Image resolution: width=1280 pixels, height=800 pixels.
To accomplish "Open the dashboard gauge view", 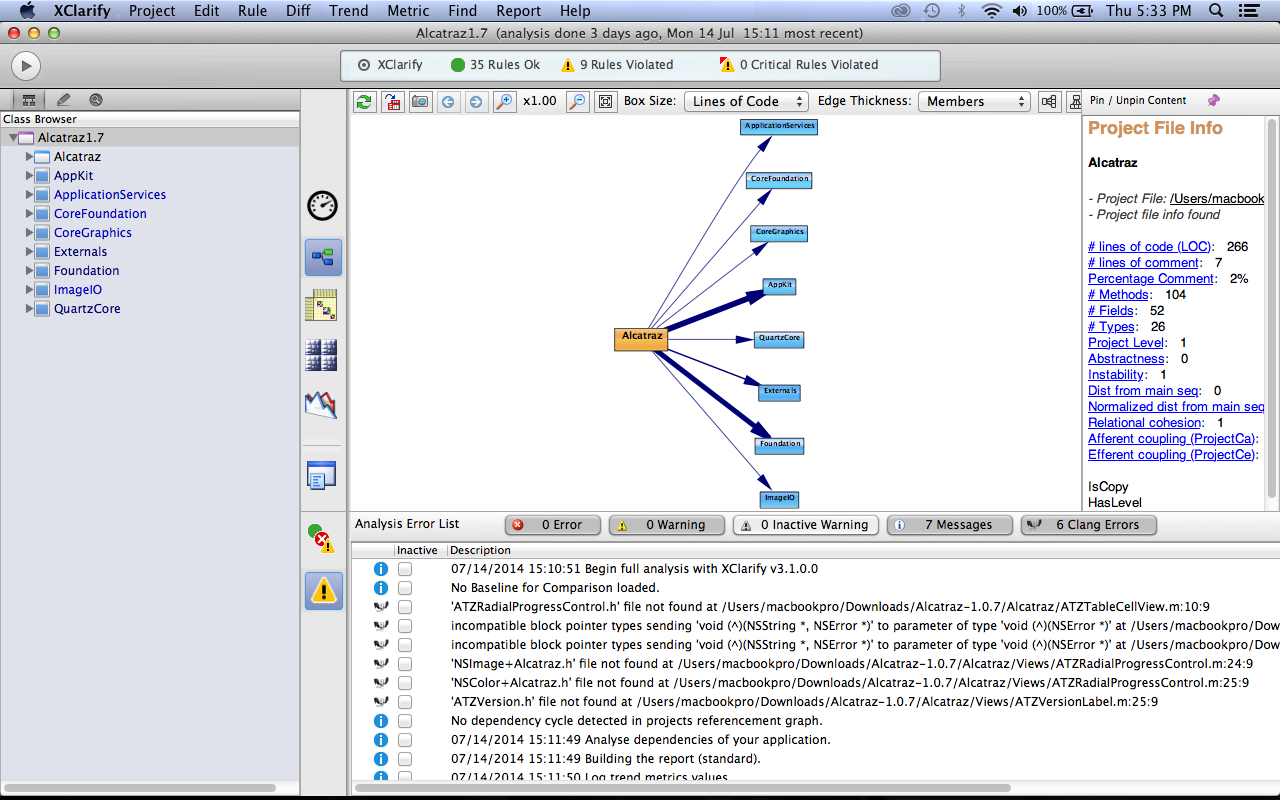I will 322,206.
